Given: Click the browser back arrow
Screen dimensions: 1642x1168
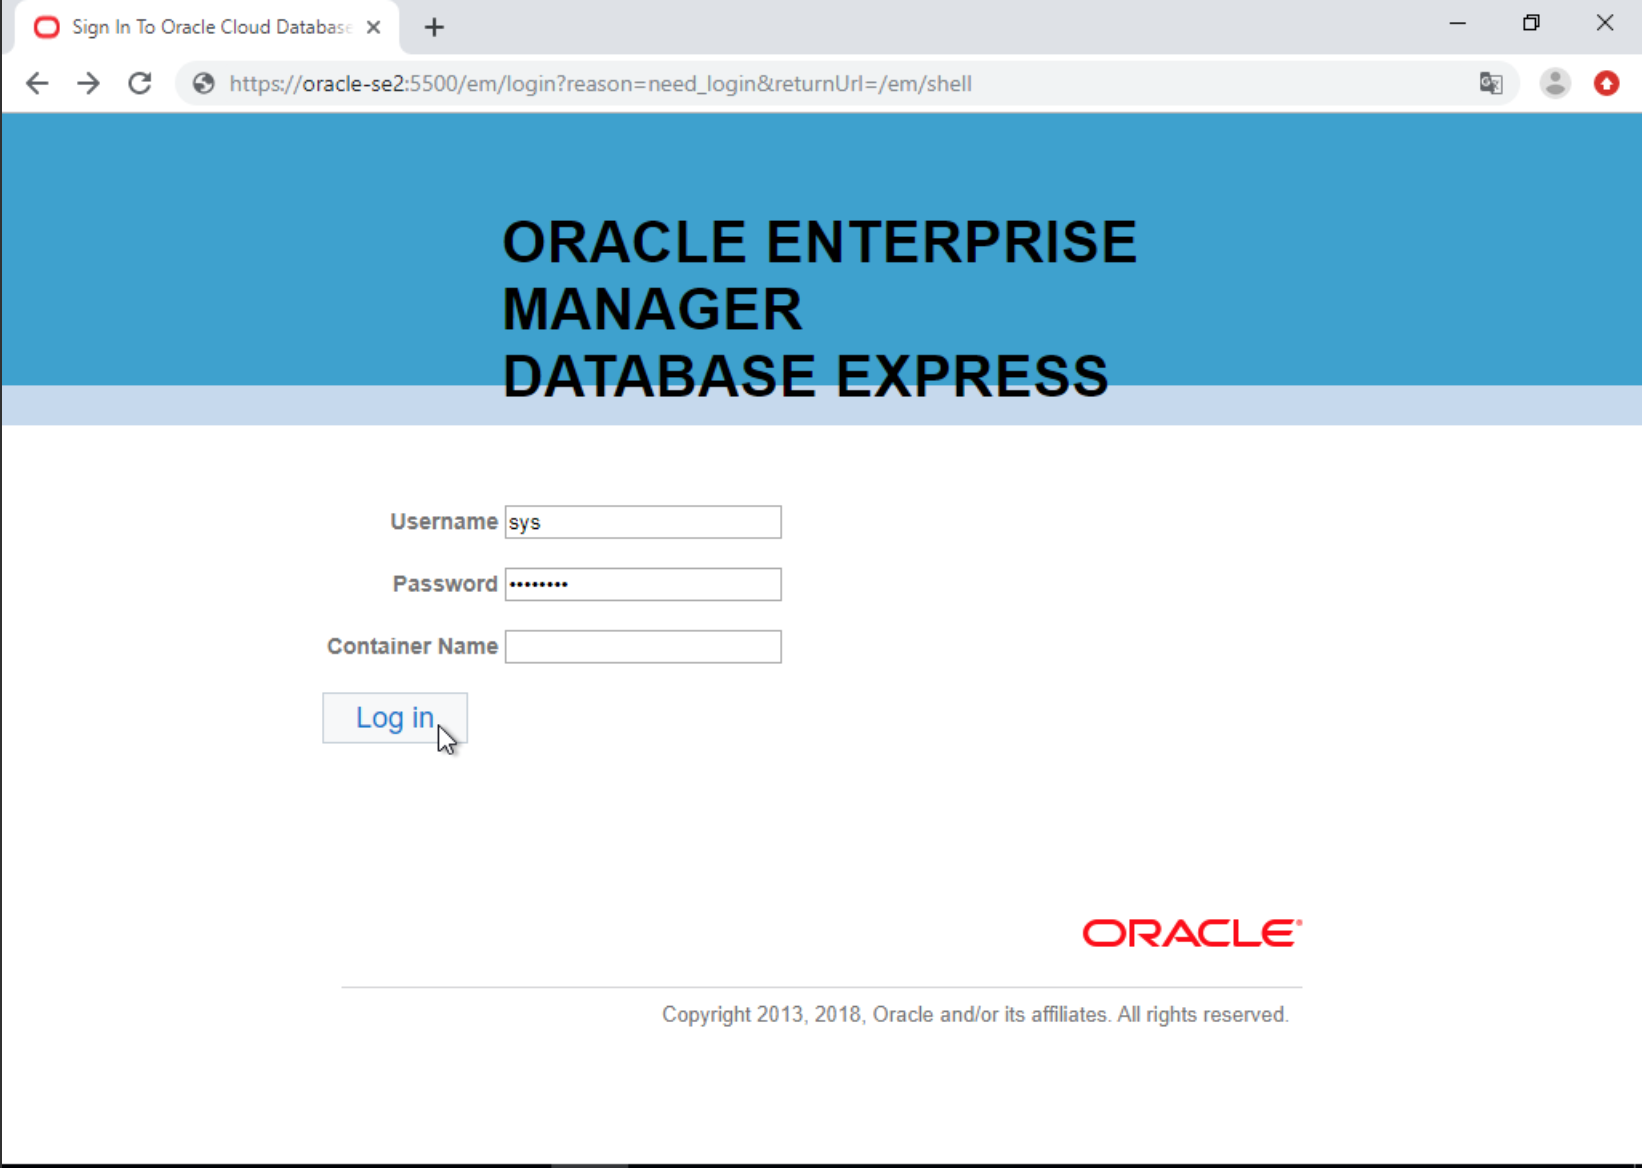Looking at the screenshot, I should pyautogui.click(x=37, y=83).
